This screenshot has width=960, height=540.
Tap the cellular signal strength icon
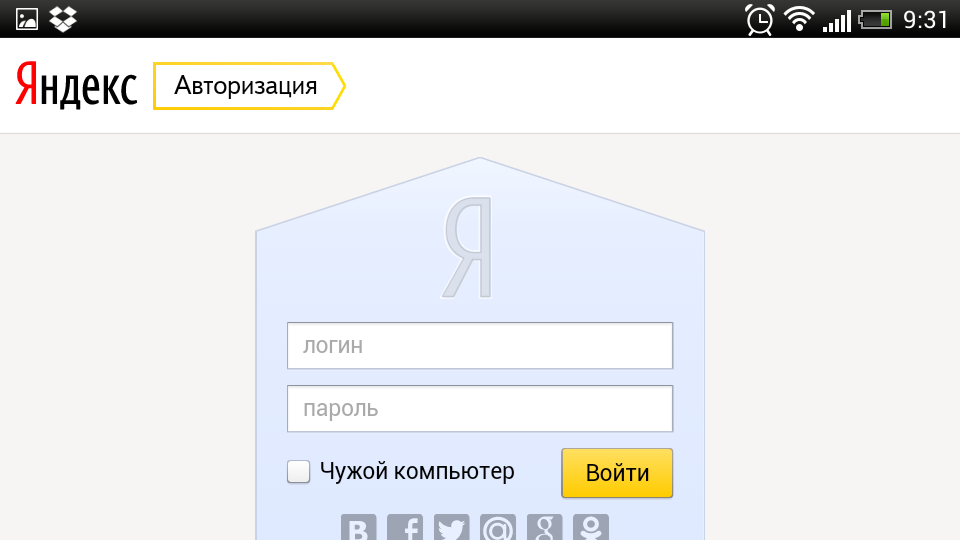coord(836,19)
